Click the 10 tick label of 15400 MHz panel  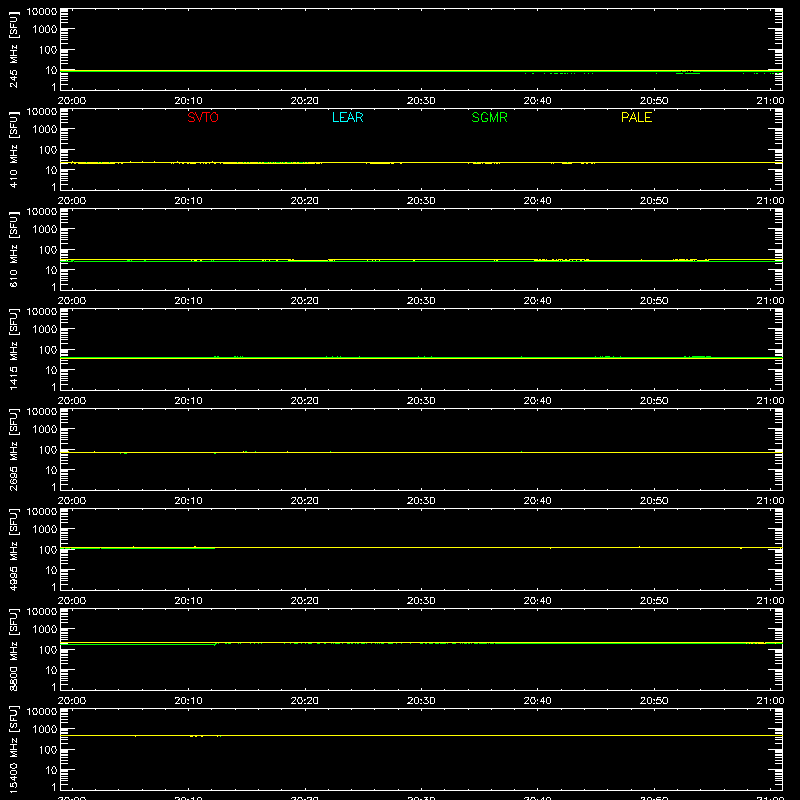(x=51, y=770)
